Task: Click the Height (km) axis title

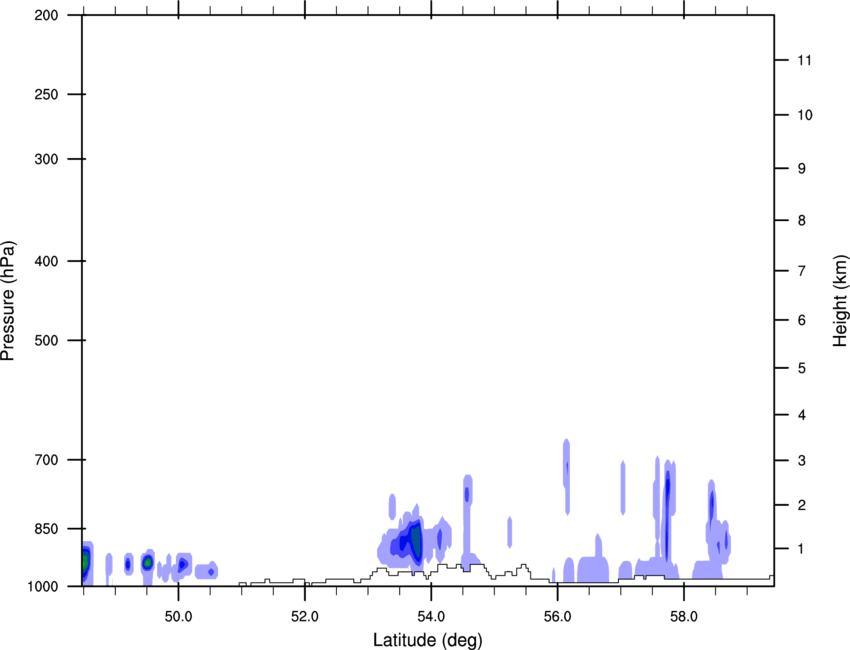Action: [840, 300]
